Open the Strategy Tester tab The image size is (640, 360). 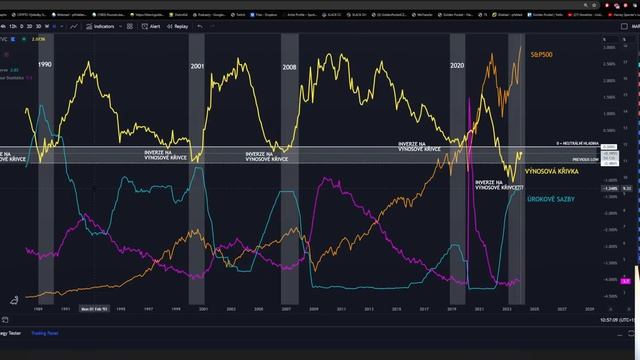[10, 333]
